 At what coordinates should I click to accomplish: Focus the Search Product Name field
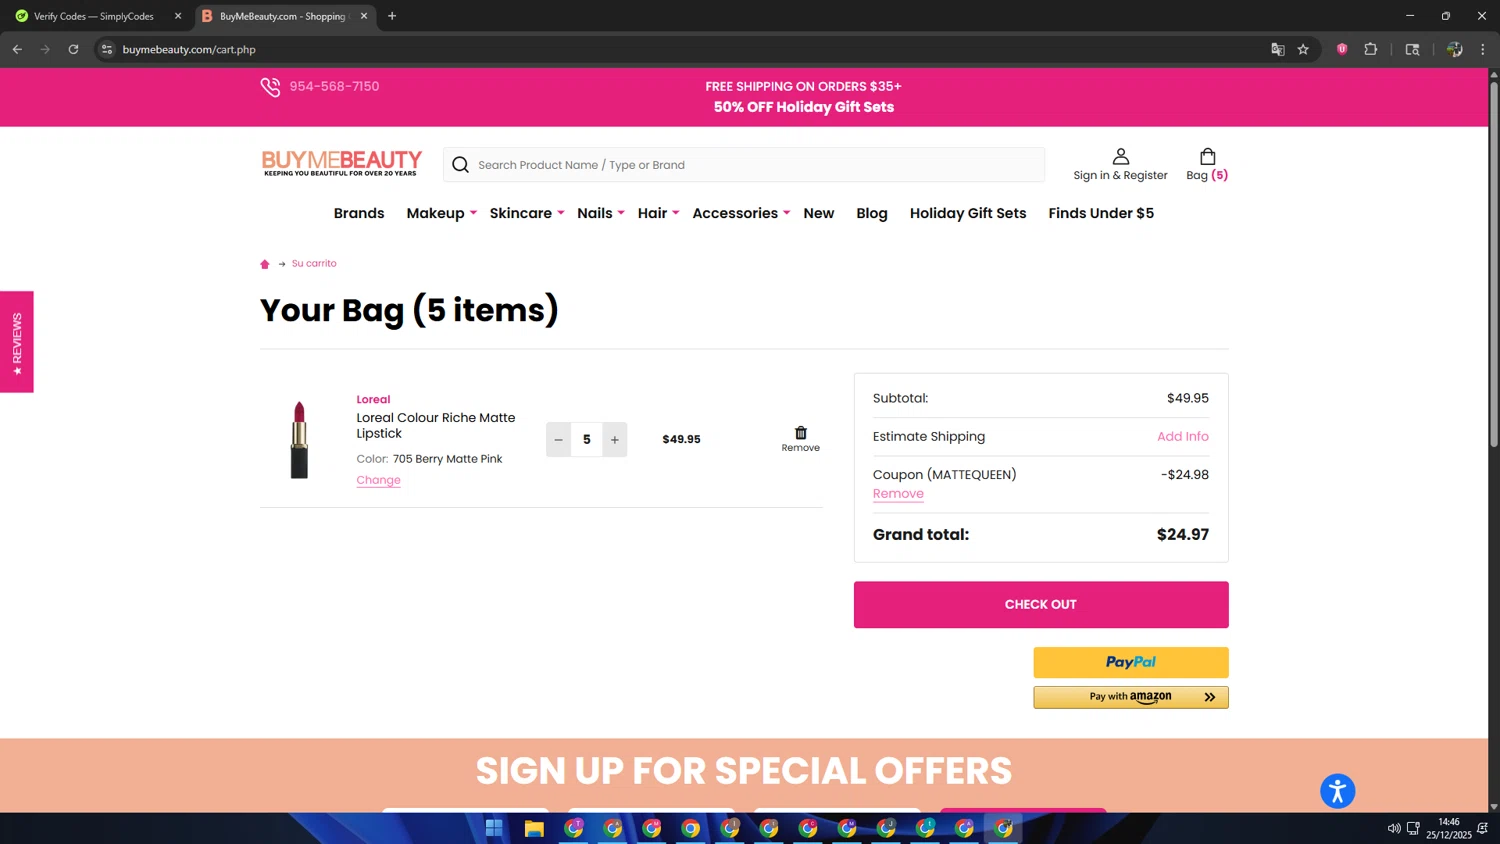tap(744, 165)
